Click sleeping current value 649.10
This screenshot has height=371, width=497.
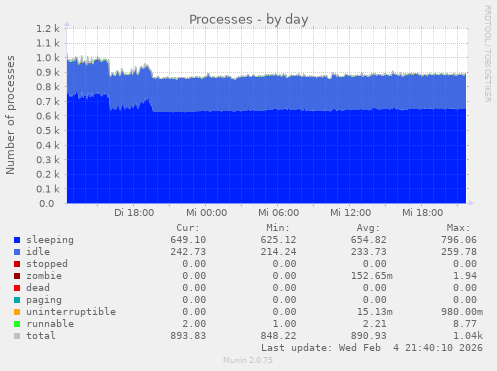coord(188,240)
